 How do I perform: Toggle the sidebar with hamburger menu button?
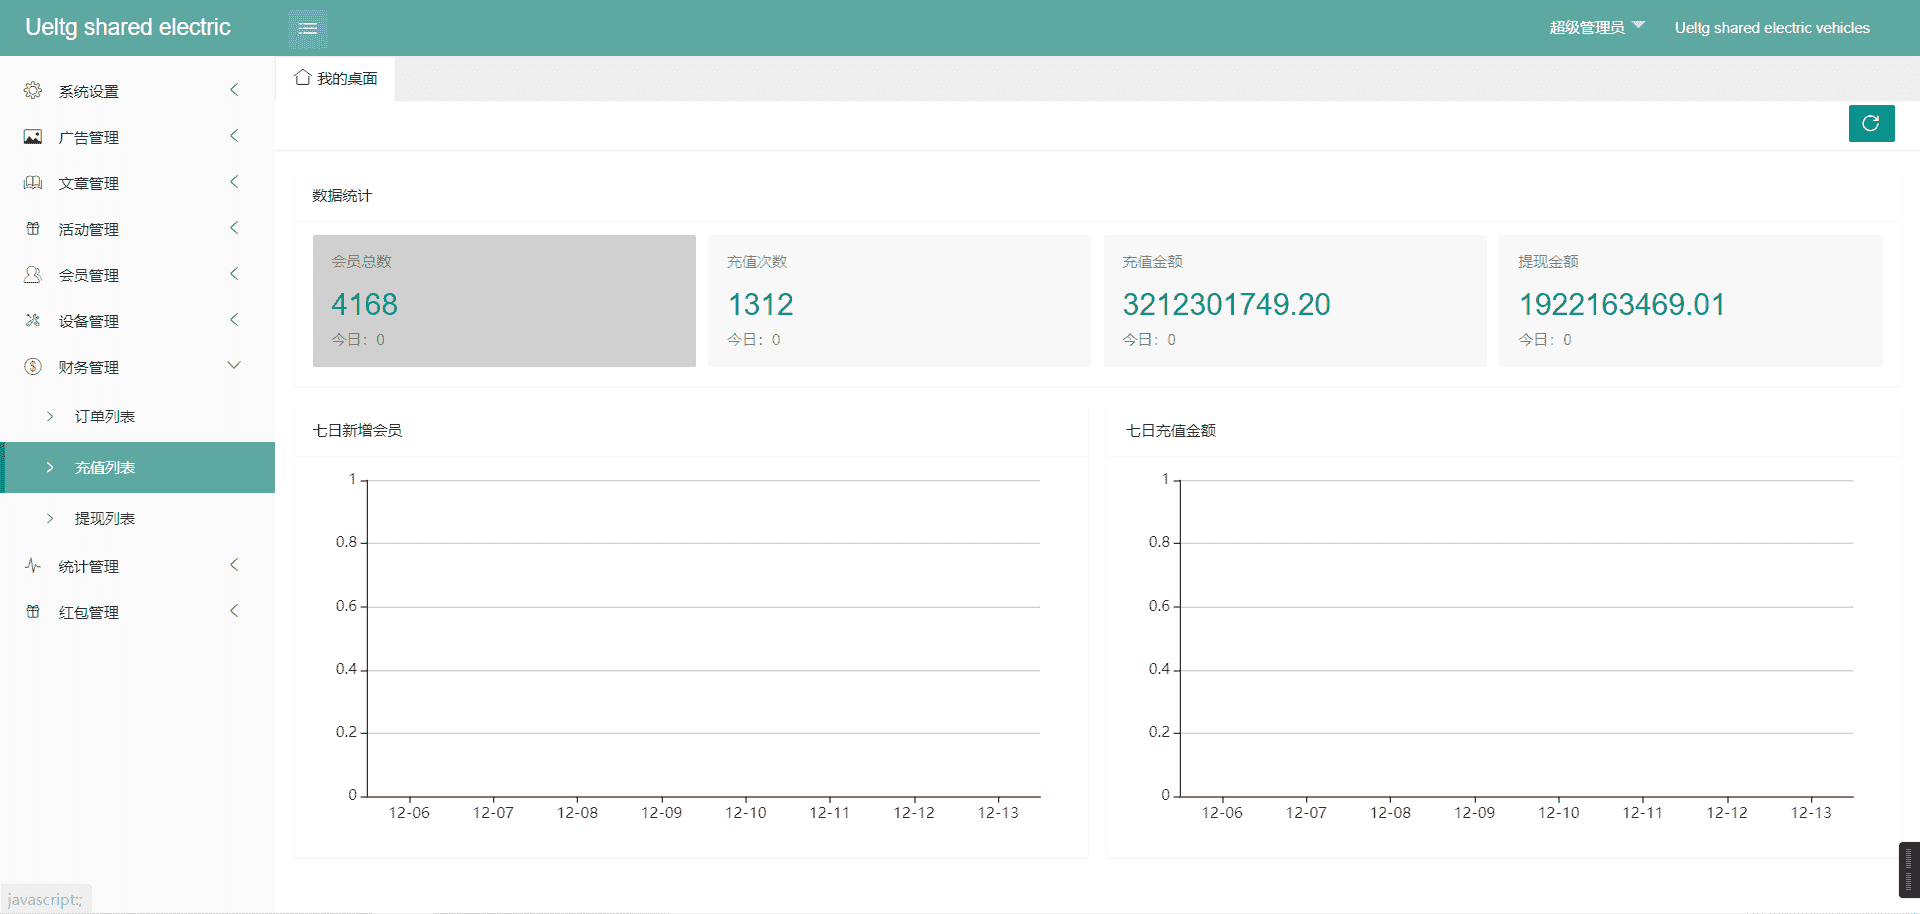[x=308, y=28]
